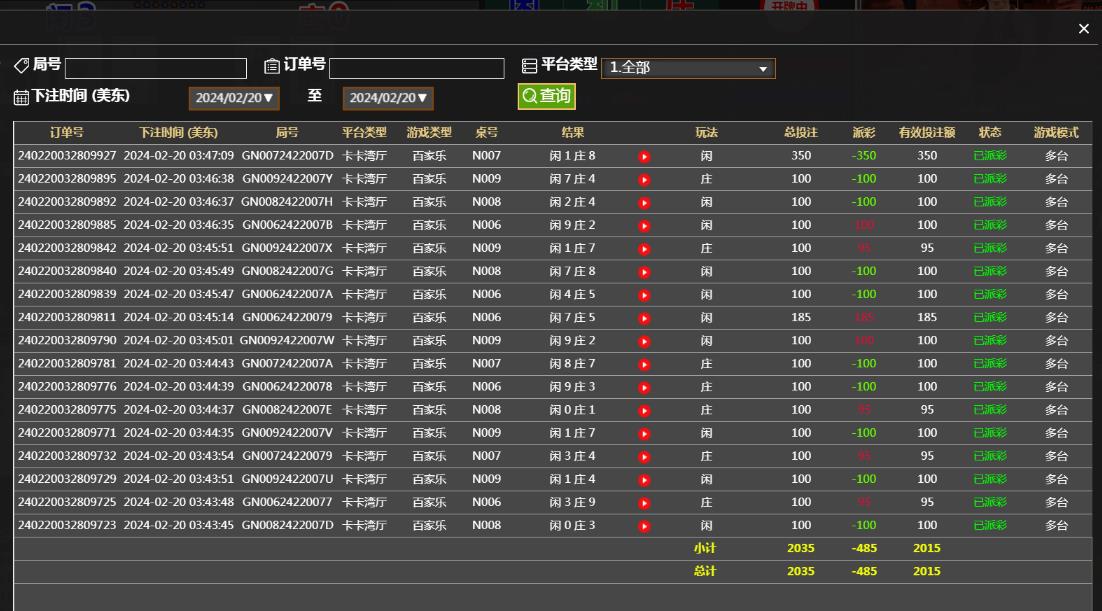Click the 局号 table column header
The height and width of the screenshot is (611, 1102).
coord(287,133)
